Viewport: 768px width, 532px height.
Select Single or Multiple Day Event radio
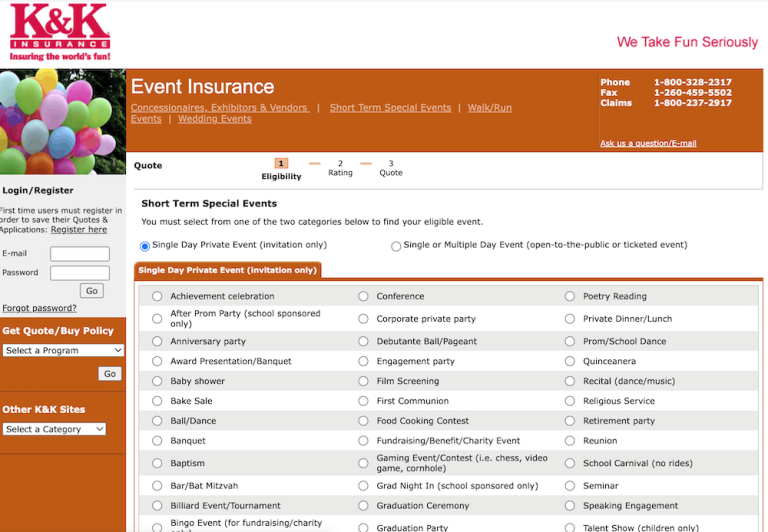click(x=396, y=246)
